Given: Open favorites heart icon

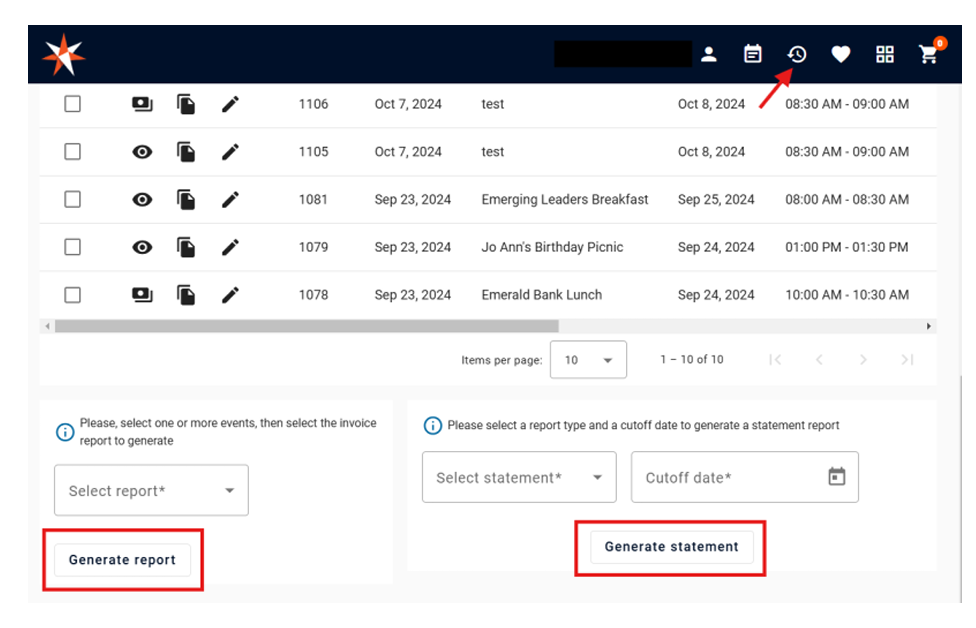Looking at the screenshot, I should tap(841, 54).
